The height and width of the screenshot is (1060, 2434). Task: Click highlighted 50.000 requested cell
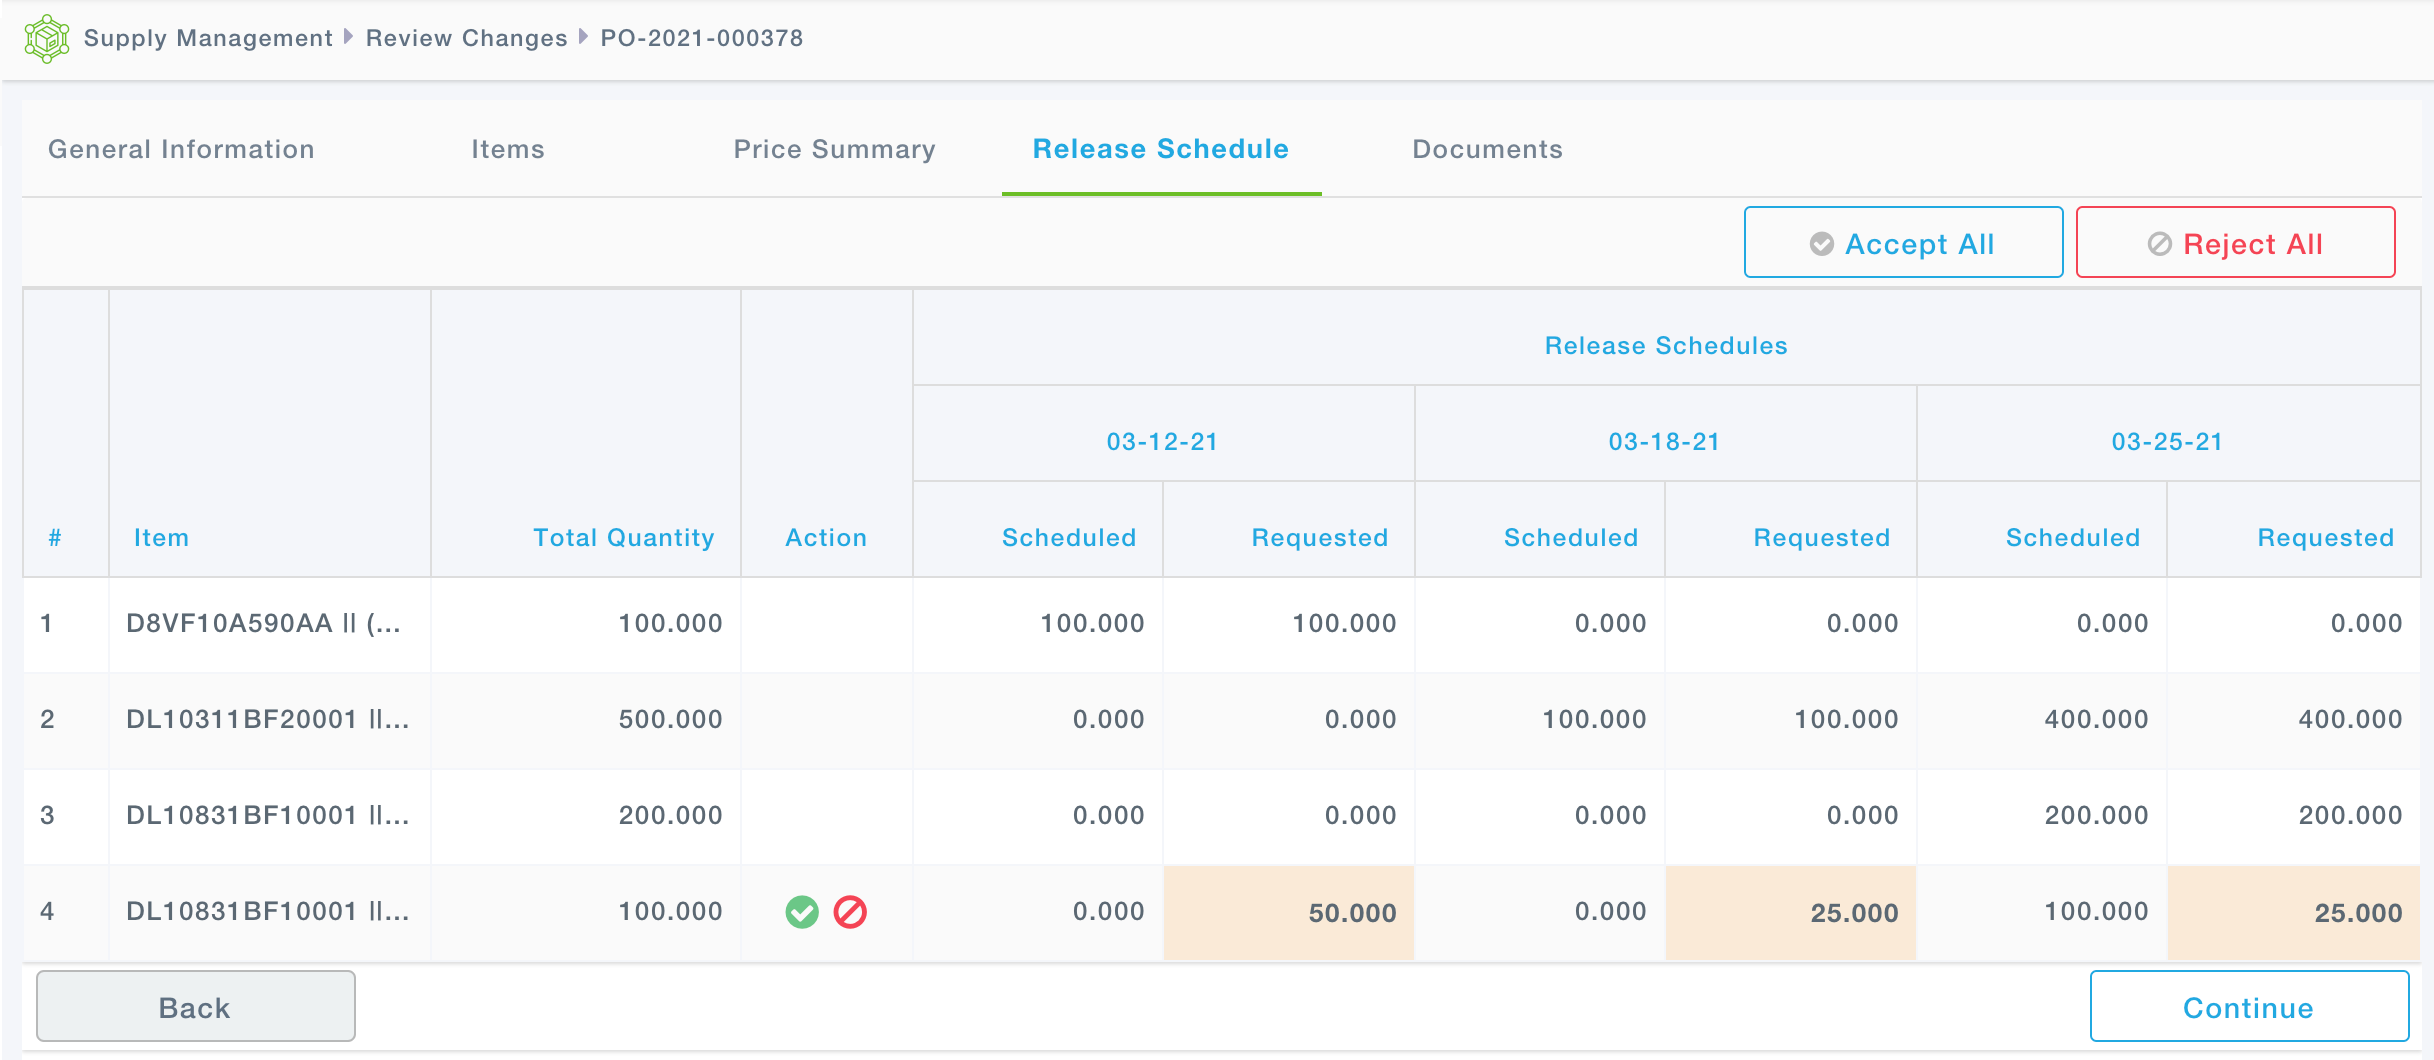1289,913
